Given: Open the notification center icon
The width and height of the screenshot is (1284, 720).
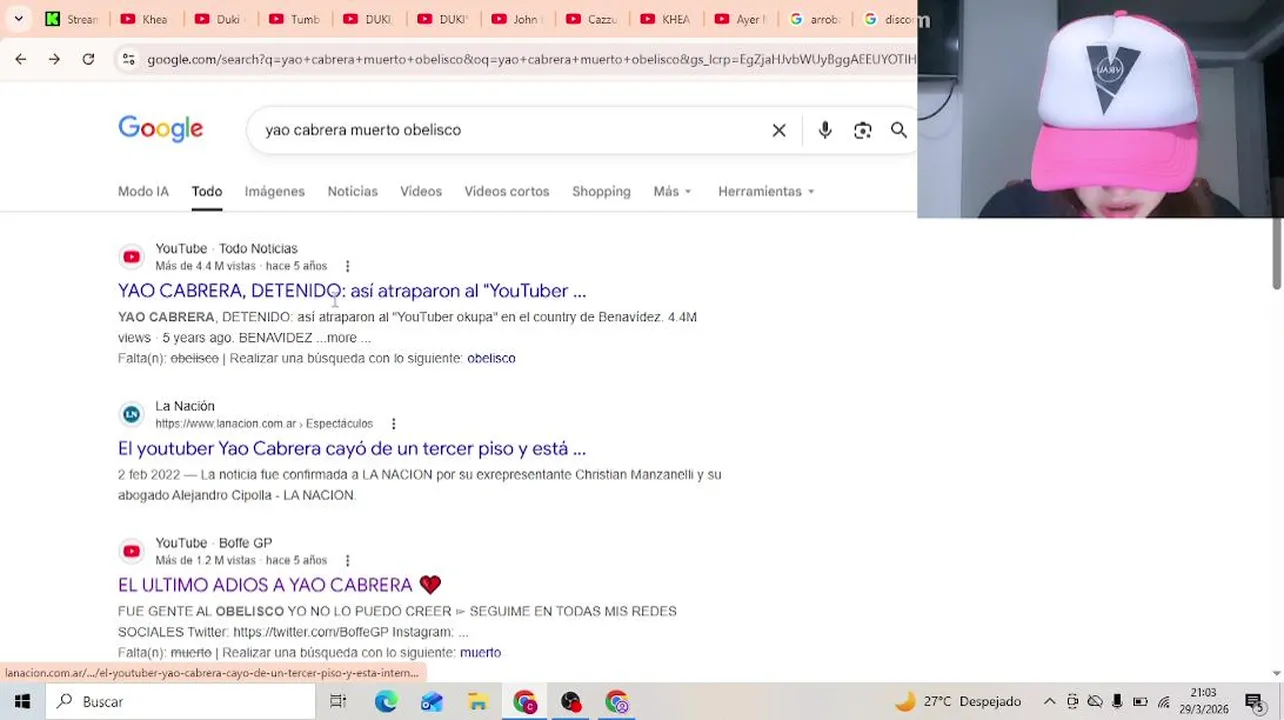Looking at the screenshot, I should click(1254, 701).
